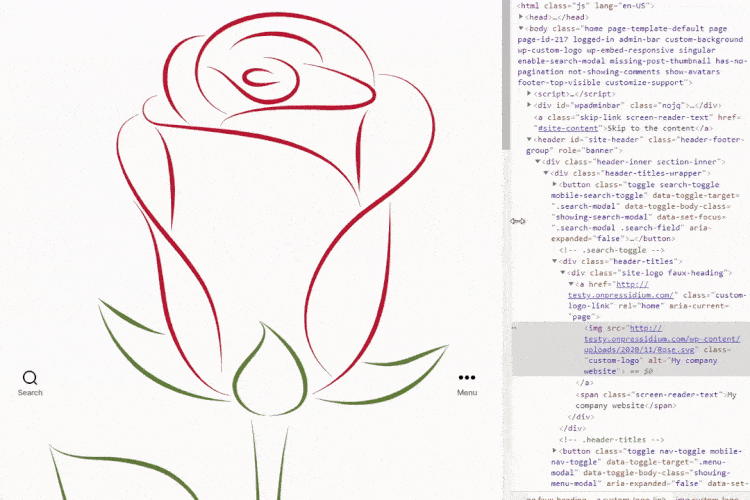Click the Elements panel vertical scrollbar thumb
This screenshot has height=500, width=750.
(506, 74)
